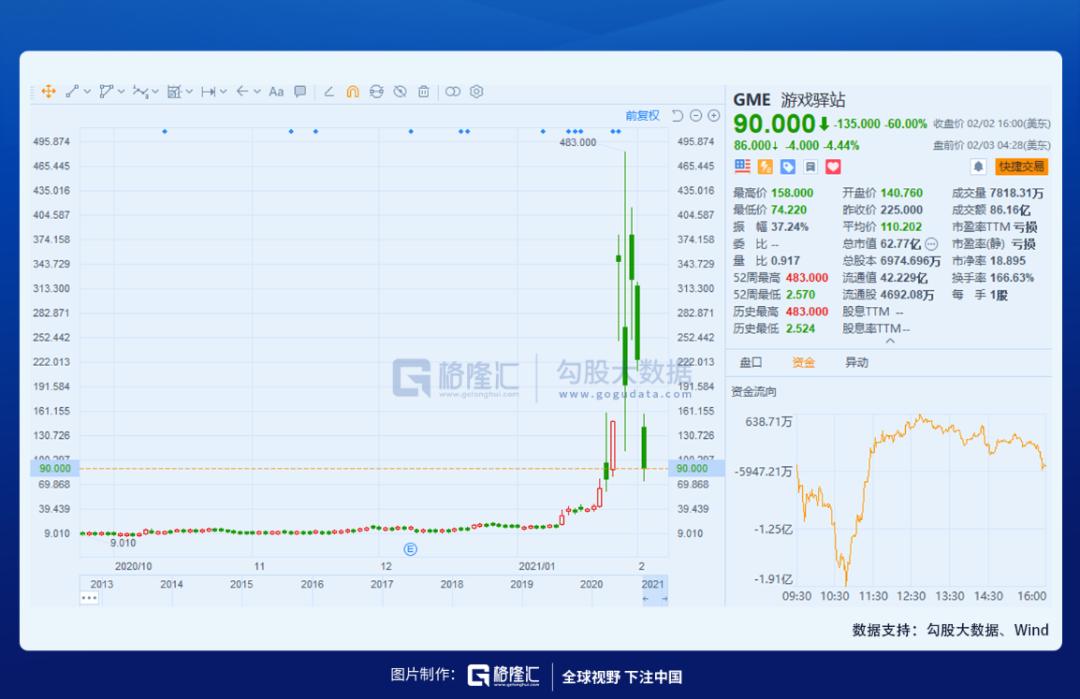Expand the range marker dropdown arrow

[x=223, y=92]
